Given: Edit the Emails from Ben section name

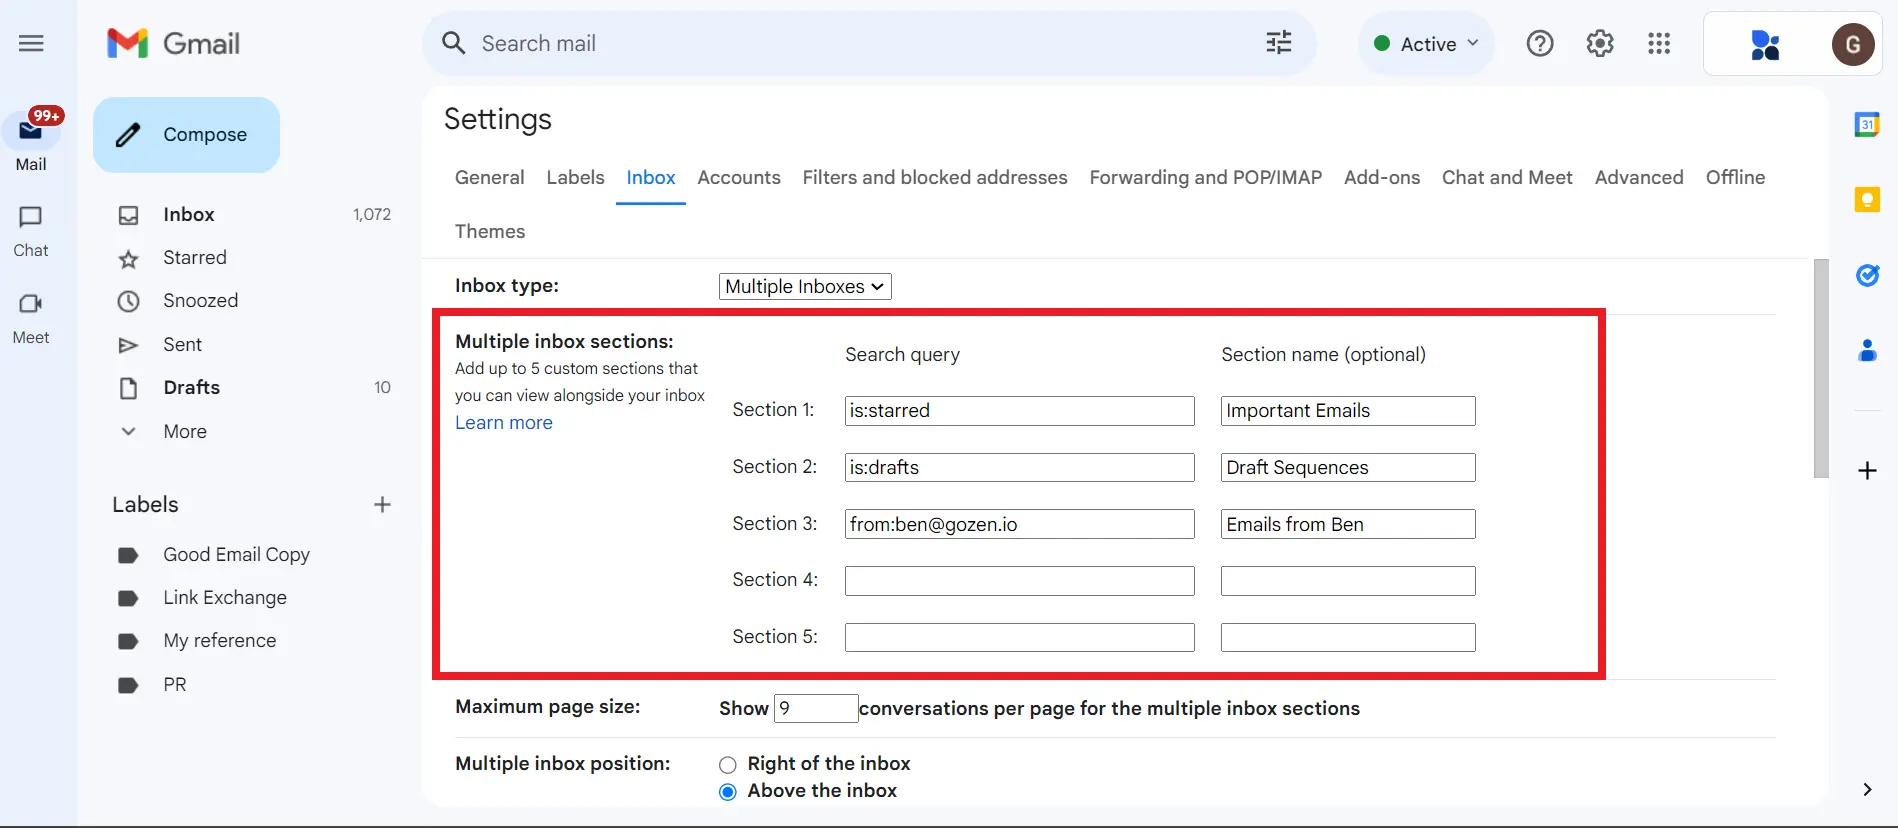Looking at the screenshot, I should 1348,524.
